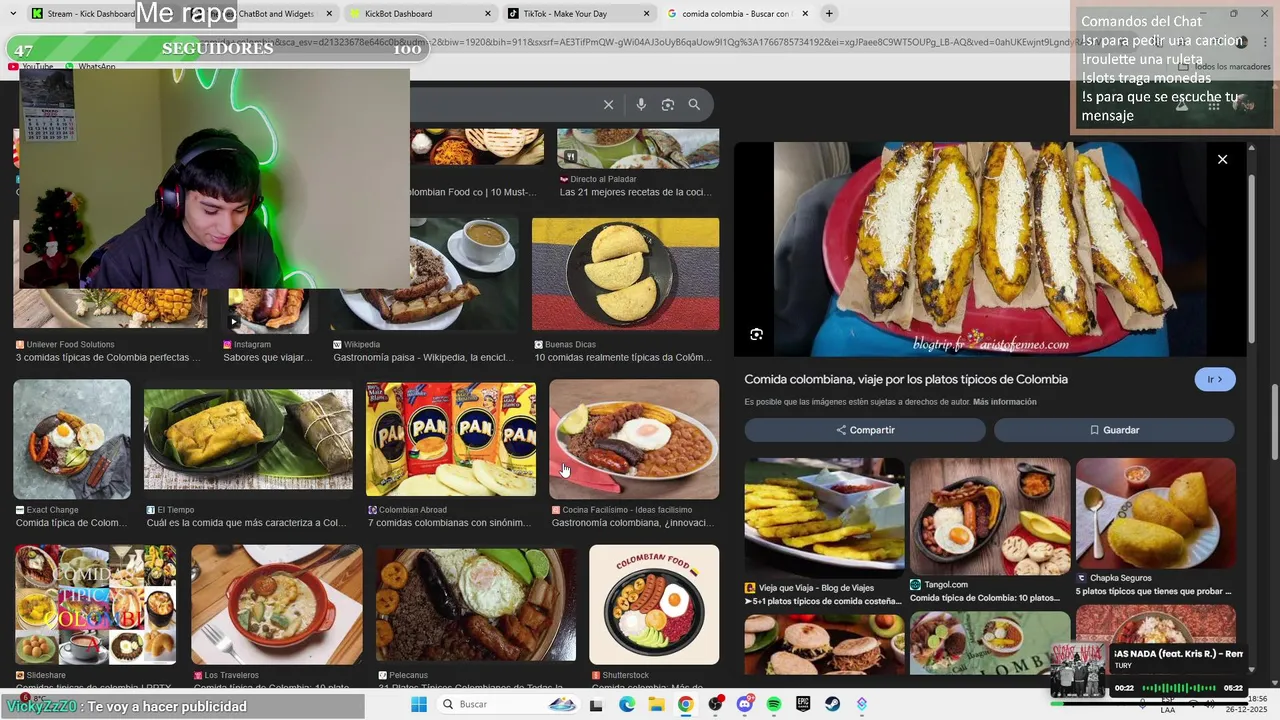1280x720 pixels.
Task: Click the Compartir share button
Action: point(865,430)
